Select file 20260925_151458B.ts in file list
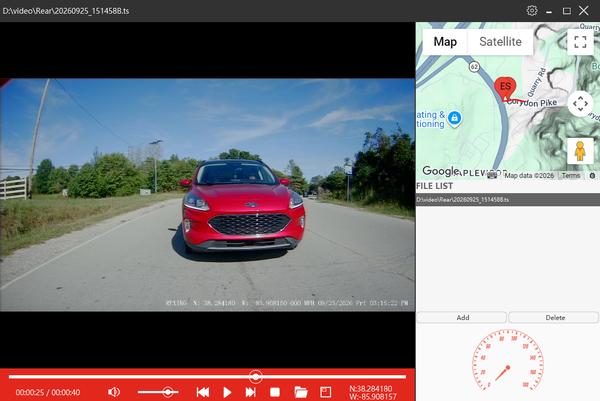The image size is (600, 401). point(508,199)
